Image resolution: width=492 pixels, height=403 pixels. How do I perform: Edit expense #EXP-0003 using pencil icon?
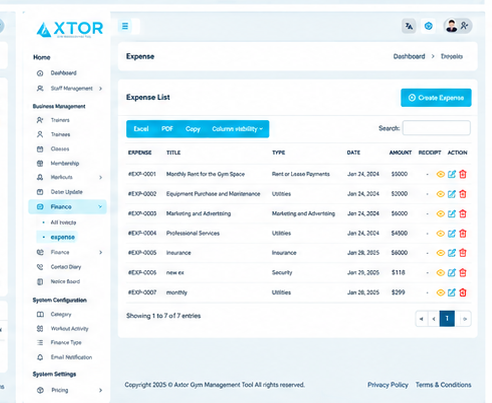point(452,214)
